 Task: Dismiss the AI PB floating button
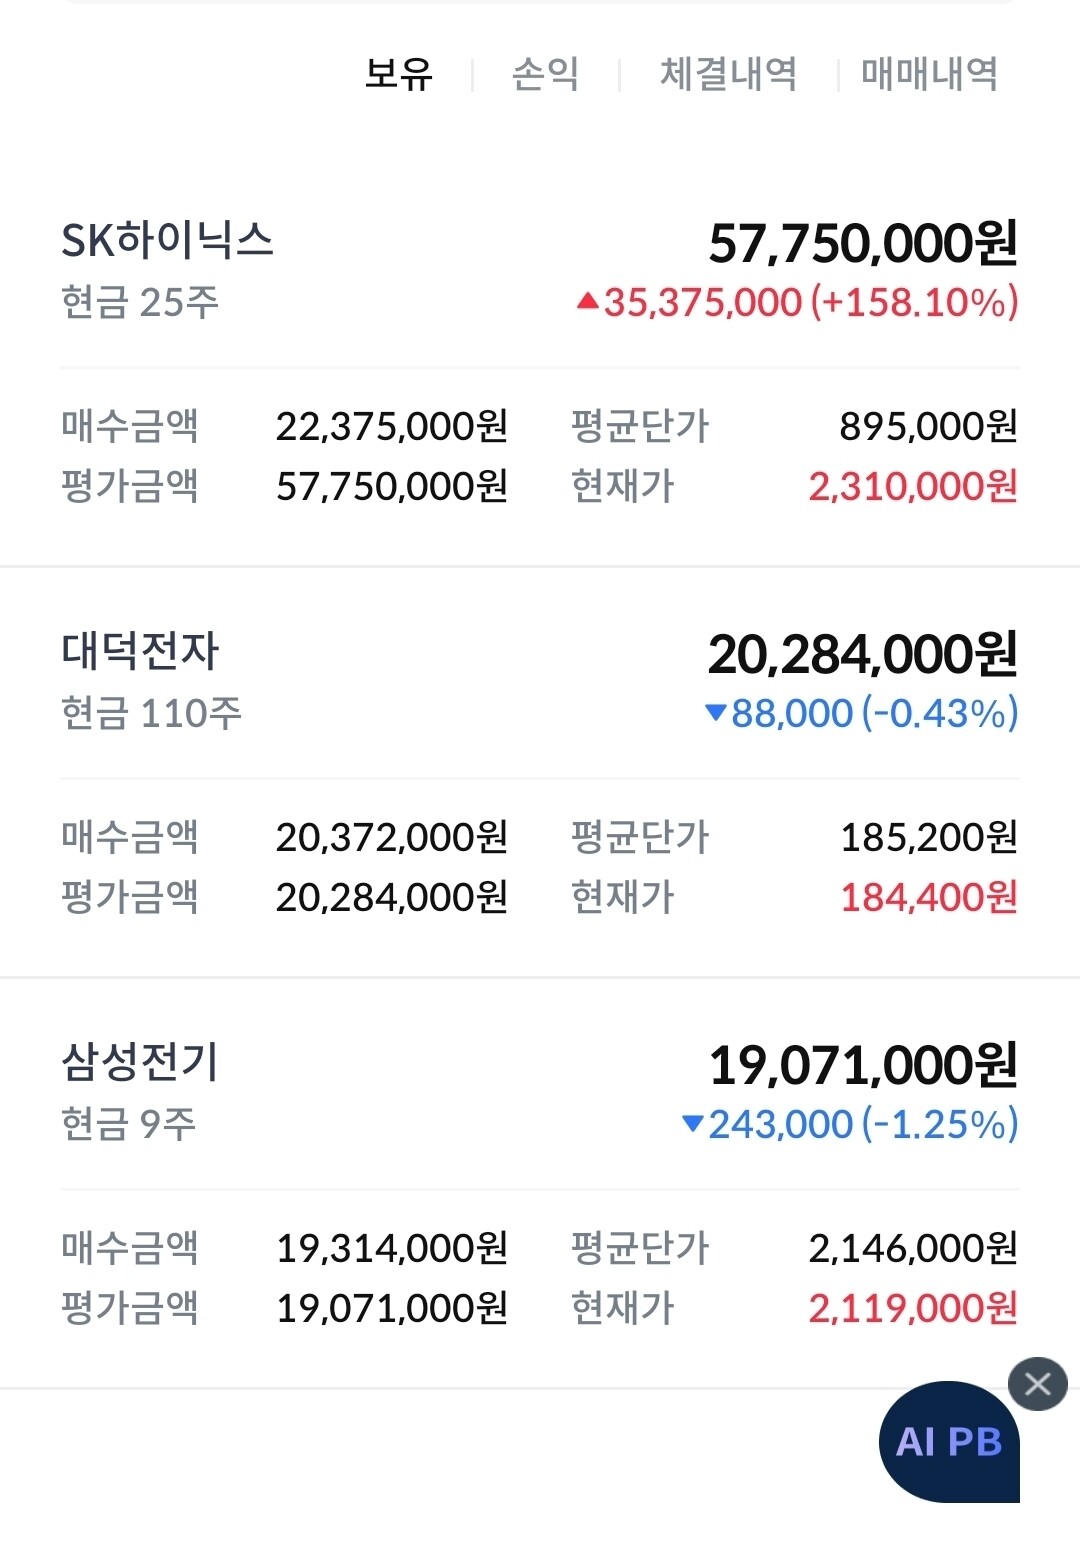(1037, 1384)
